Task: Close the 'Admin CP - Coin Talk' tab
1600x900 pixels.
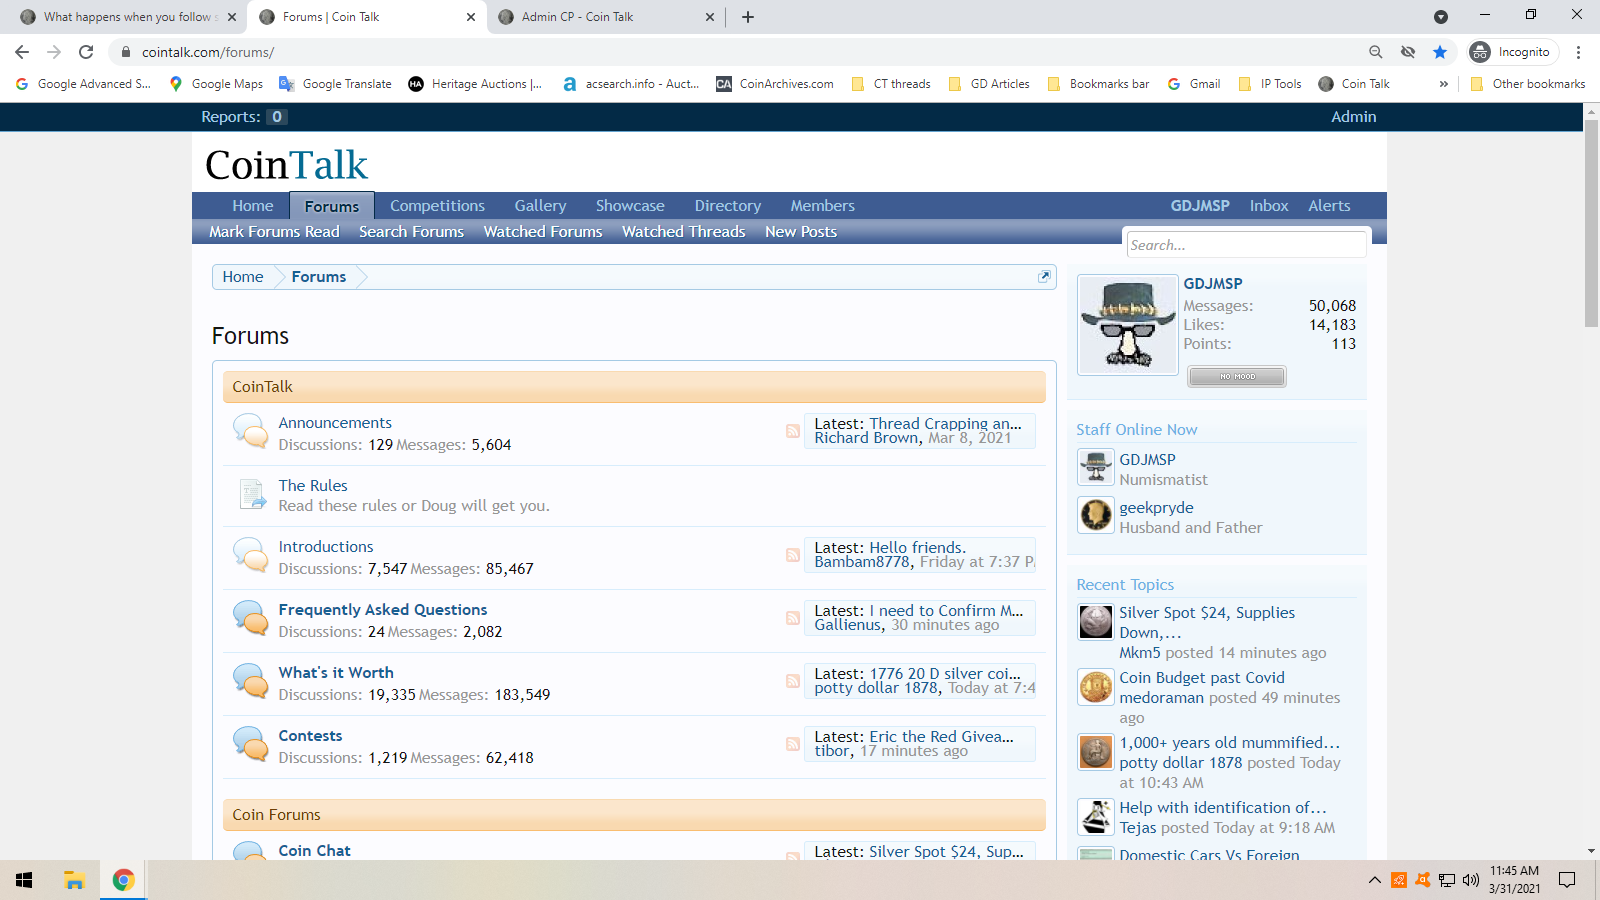Action: [x=710, y=17]
